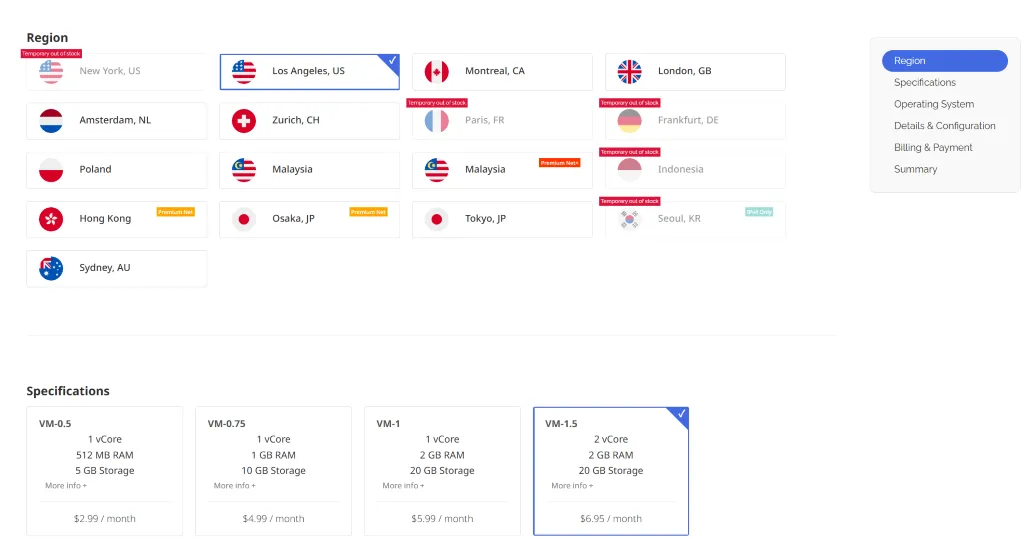This screenshot has width=1024, height=539.
Task: Click the checkmark corner on VM-1.5 card
Action: tap(680, 415)
